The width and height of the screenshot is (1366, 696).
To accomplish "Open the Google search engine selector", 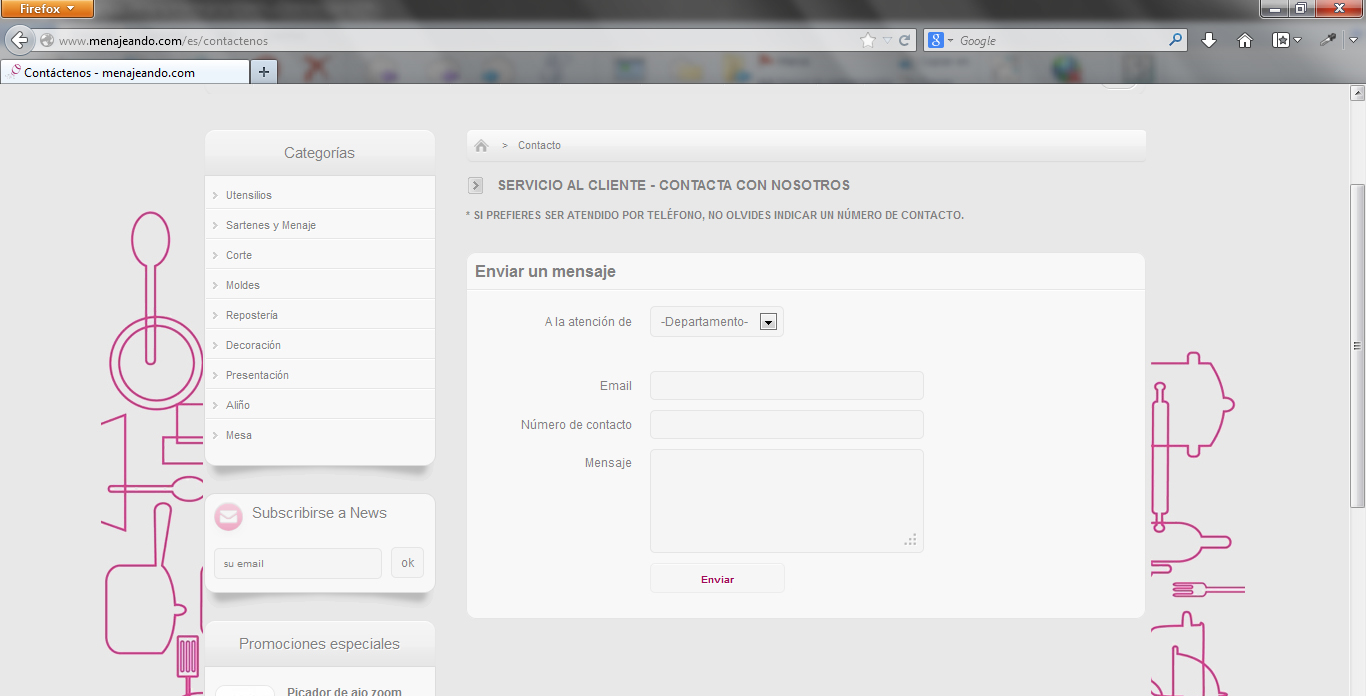I will pyautogui.click(x=940, y=41).
